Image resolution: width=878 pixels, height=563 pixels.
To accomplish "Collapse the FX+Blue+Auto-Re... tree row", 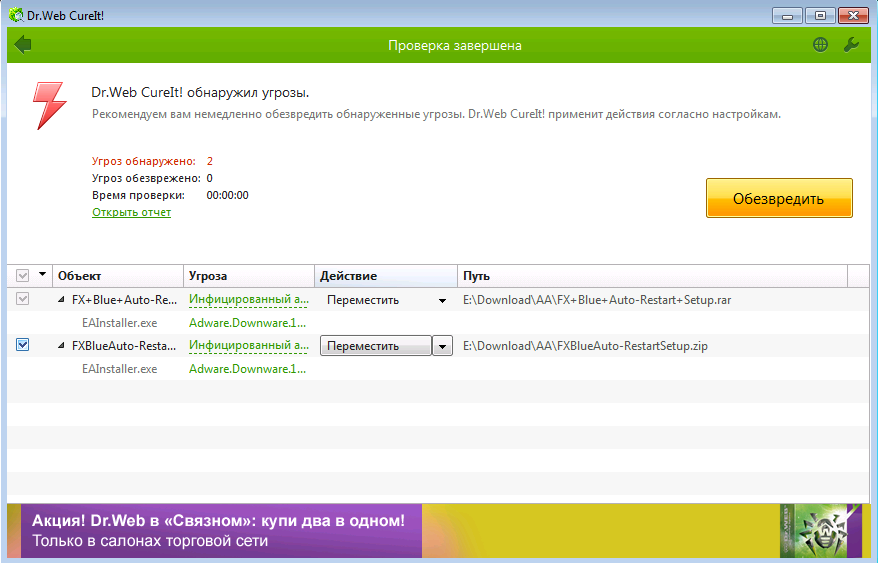I will [61, 300].
